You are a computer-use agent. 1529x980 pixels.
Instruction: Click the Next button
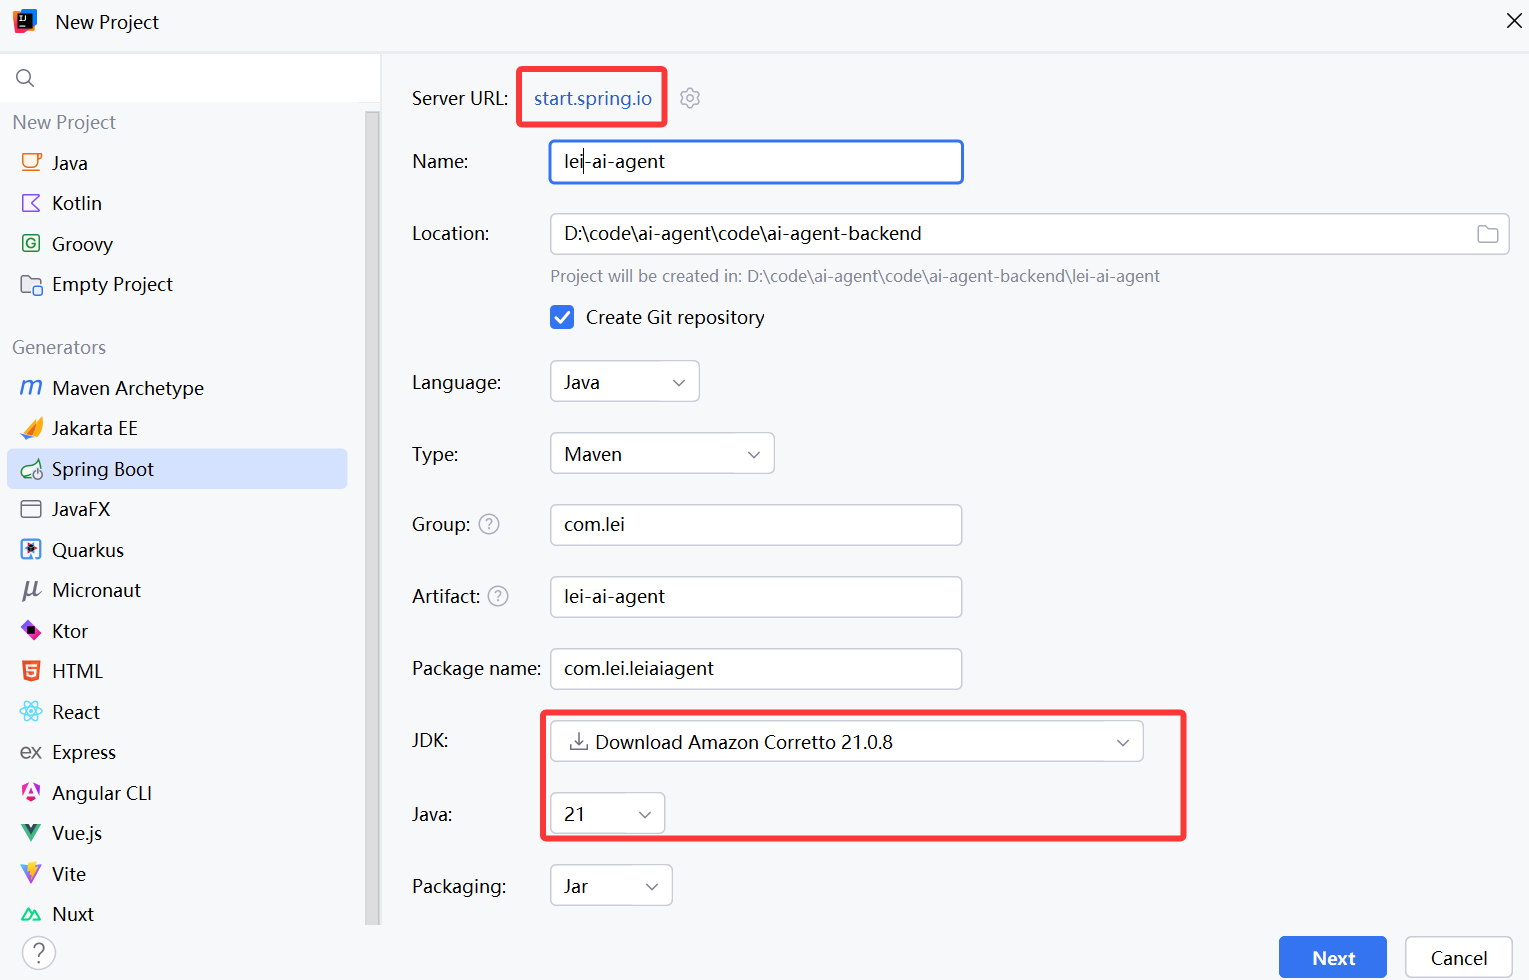tap(1333, 958)
